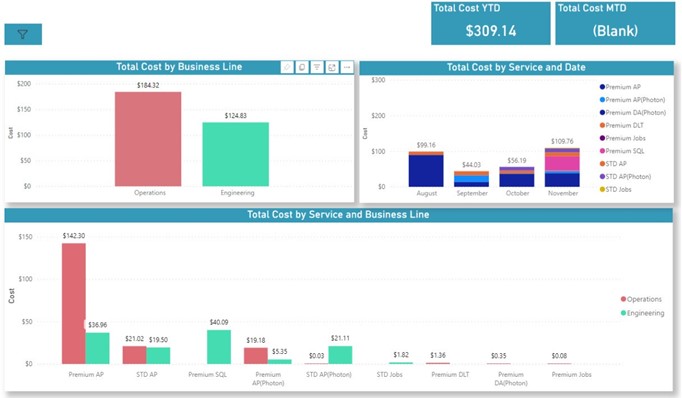The image size is (682, 398).
Task: Click the Premium AP(Photon) Engineering bar $5.35
Action: click(x=280, y=362)
